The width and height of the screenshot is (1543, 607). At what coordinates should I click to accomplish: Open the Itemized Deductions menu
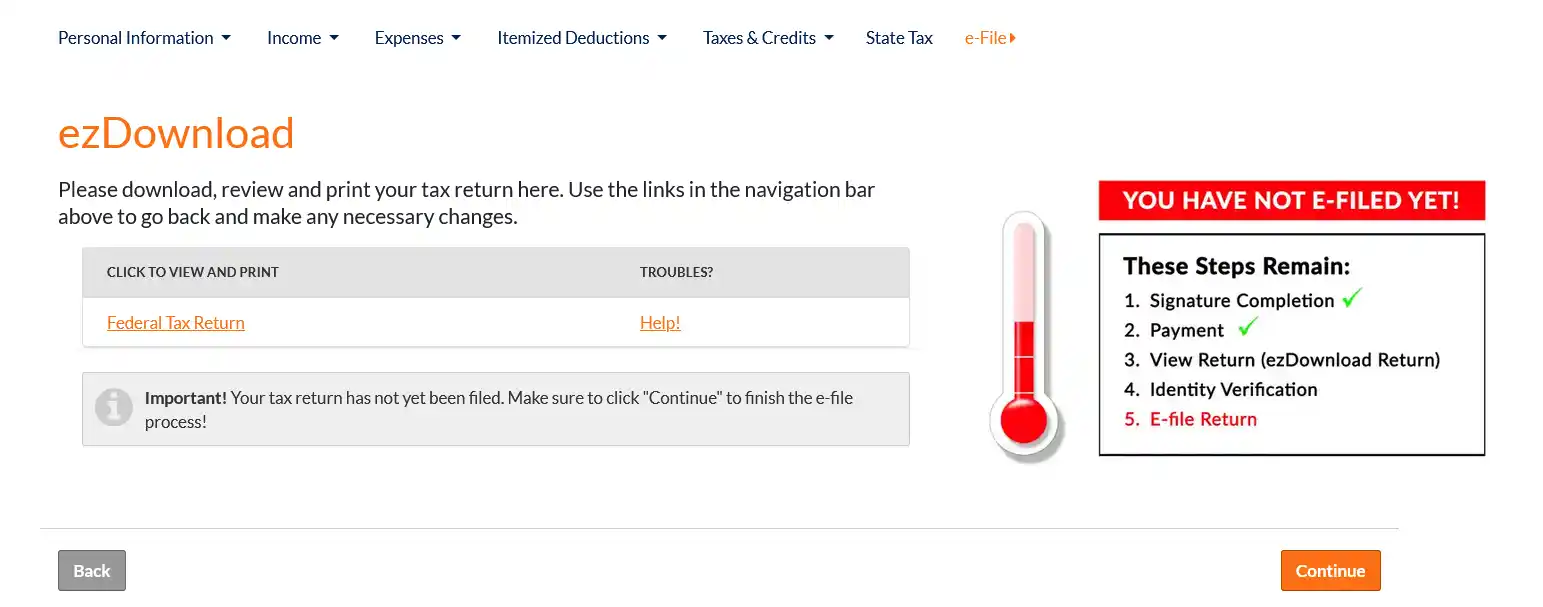pos(581,38)
